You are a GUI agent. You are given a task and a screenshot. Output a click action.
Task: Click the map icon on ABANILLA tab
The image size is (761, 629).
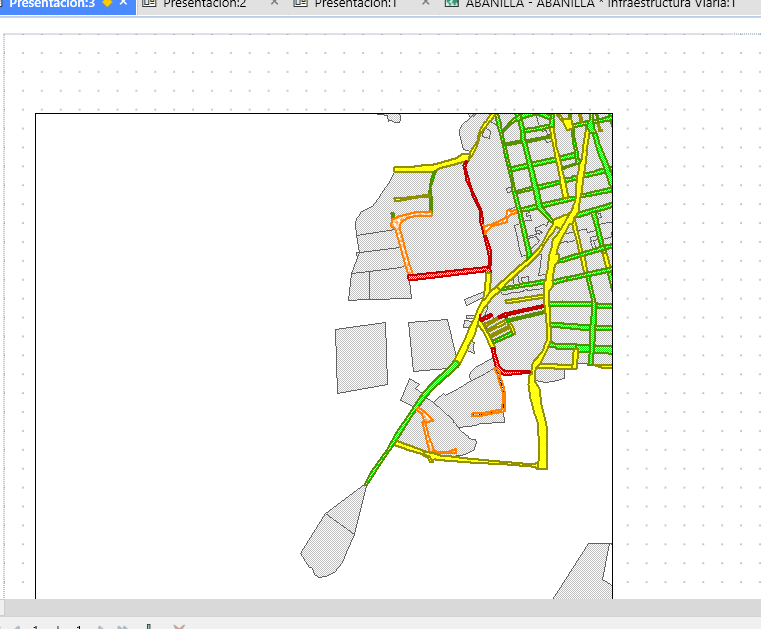point(452,3)
